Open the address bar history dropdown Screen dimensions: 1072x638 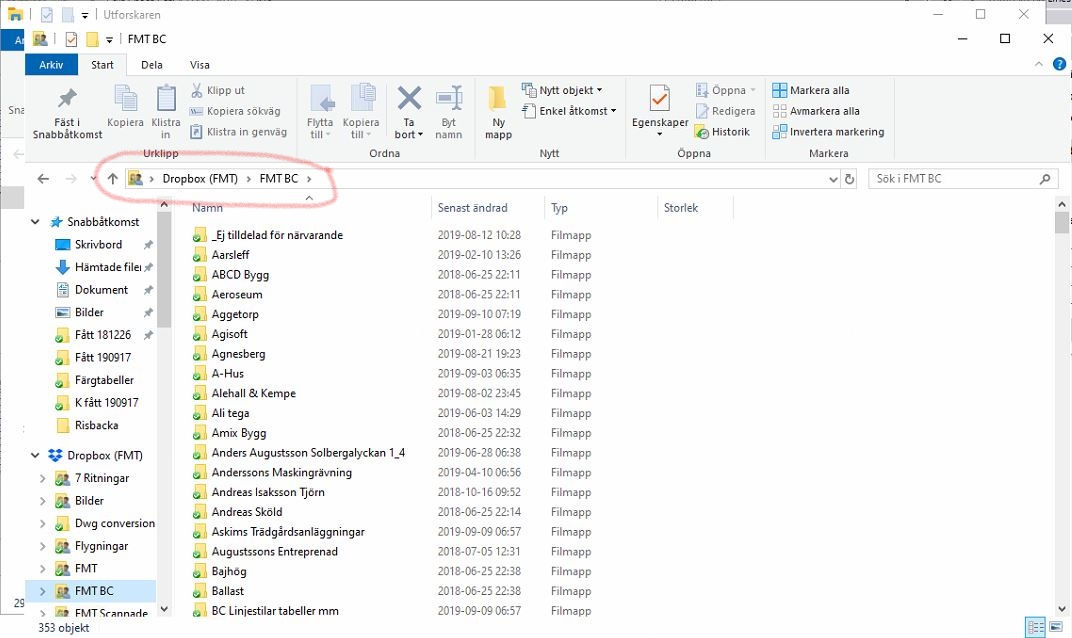coord(833,179)
